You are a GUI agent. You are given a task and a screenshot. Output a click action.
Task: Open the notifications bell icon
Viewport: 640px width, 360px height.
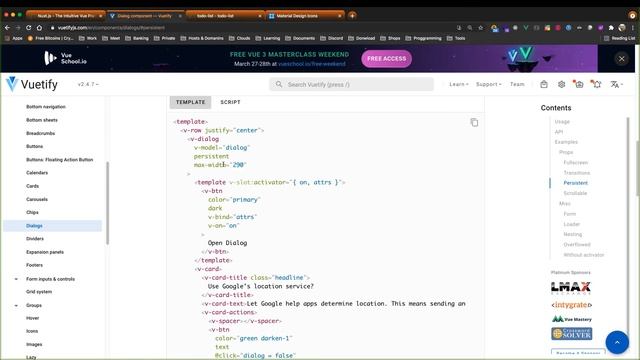point(597,84)
